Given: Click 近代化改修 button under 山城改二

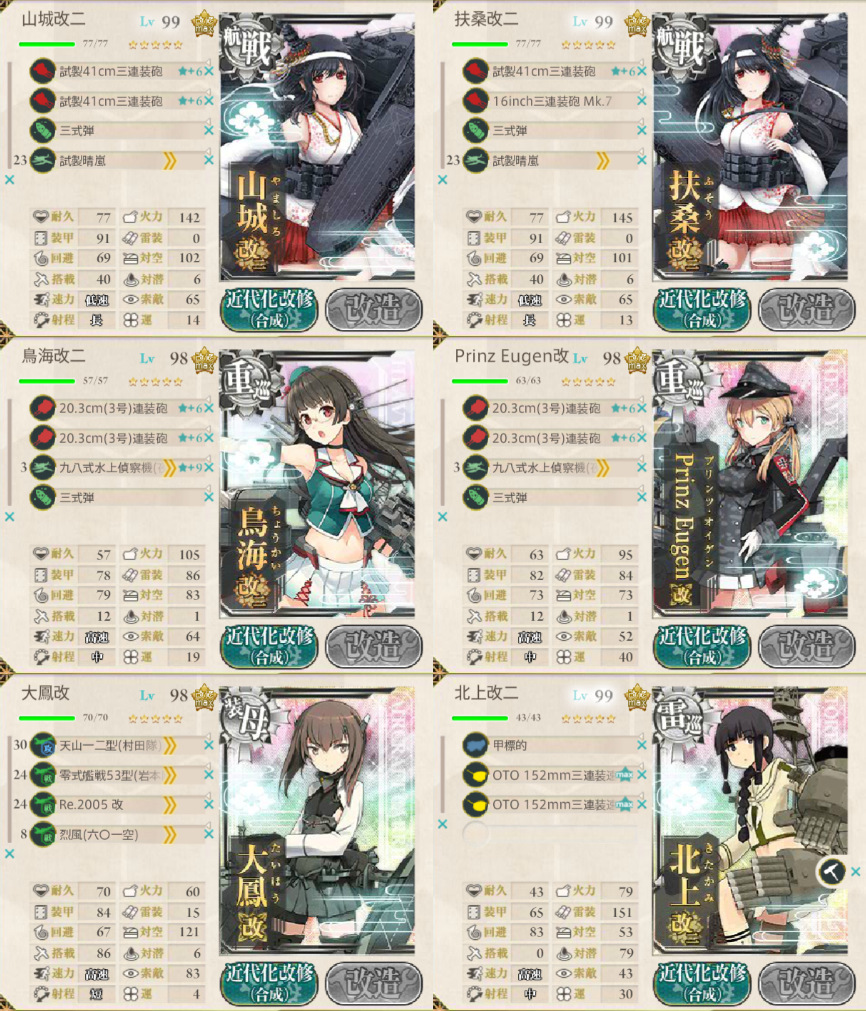Looking at the screenshot, I should [270, 309].
